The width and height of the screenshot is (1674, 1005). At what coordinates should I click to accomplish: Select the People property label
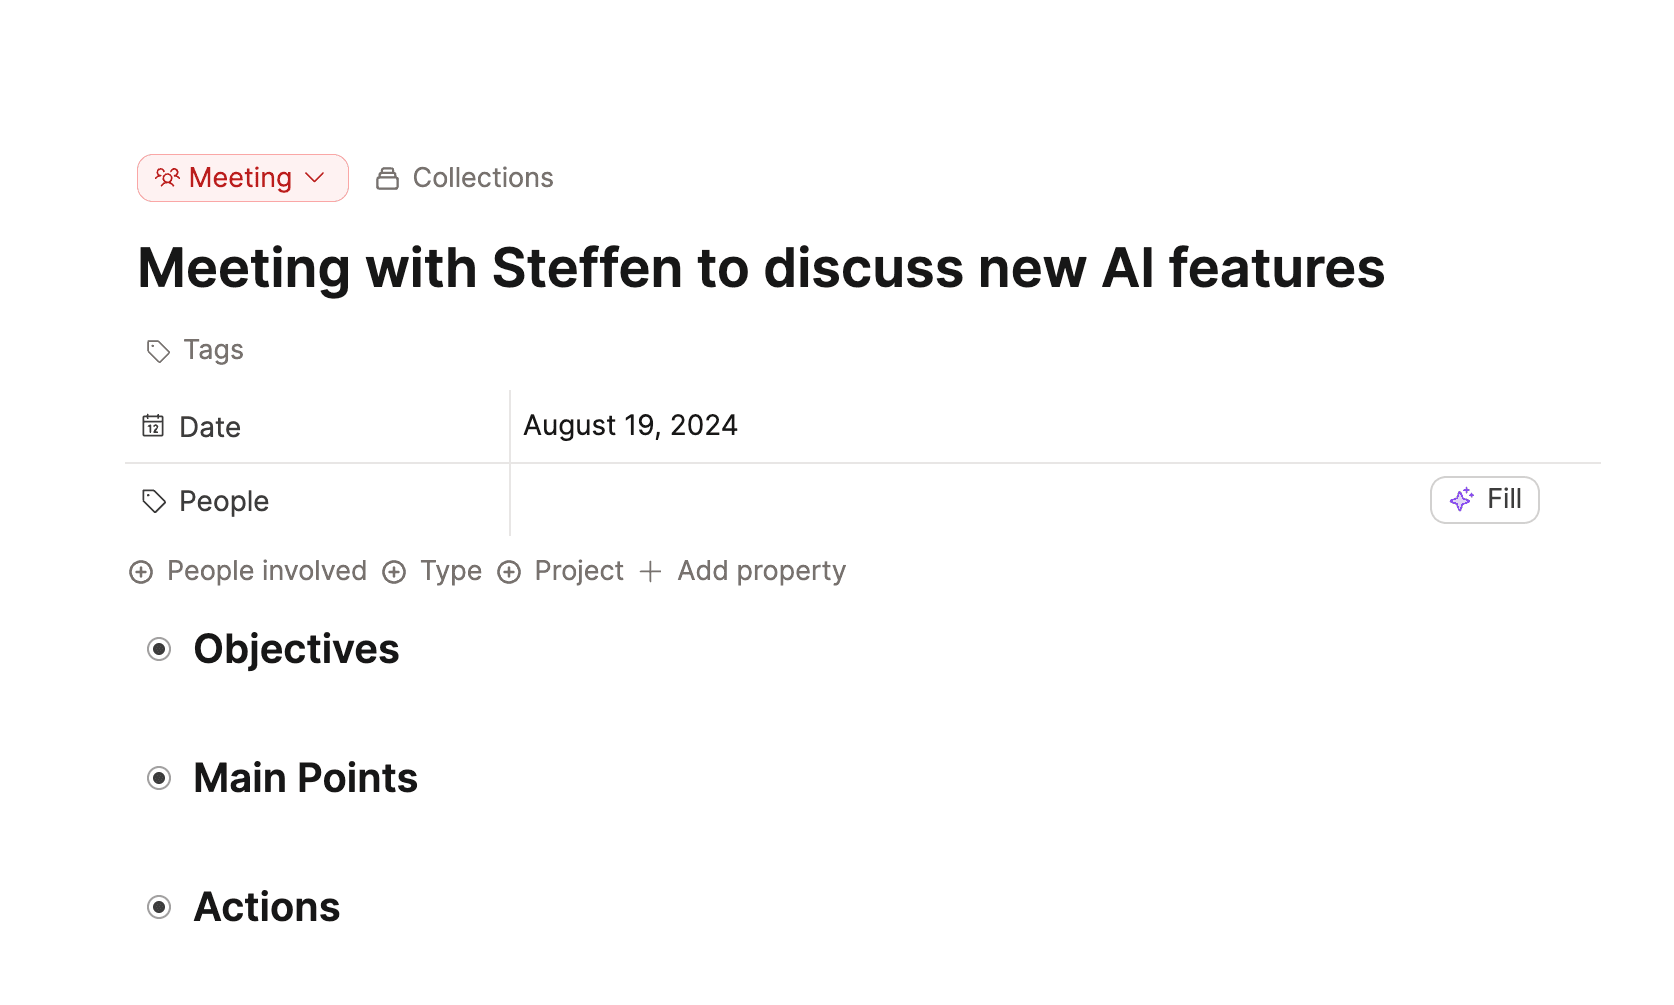(223, 501)
